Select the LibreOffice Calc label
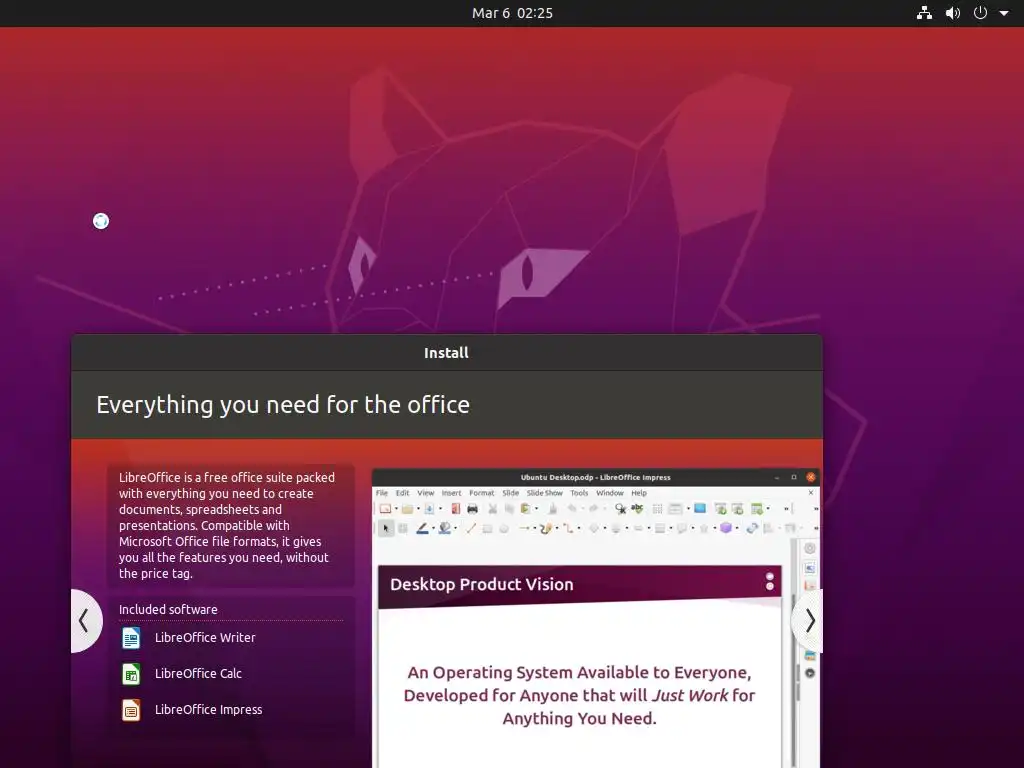The width and height of the screenshot is (1024, 768). (199, 673)
